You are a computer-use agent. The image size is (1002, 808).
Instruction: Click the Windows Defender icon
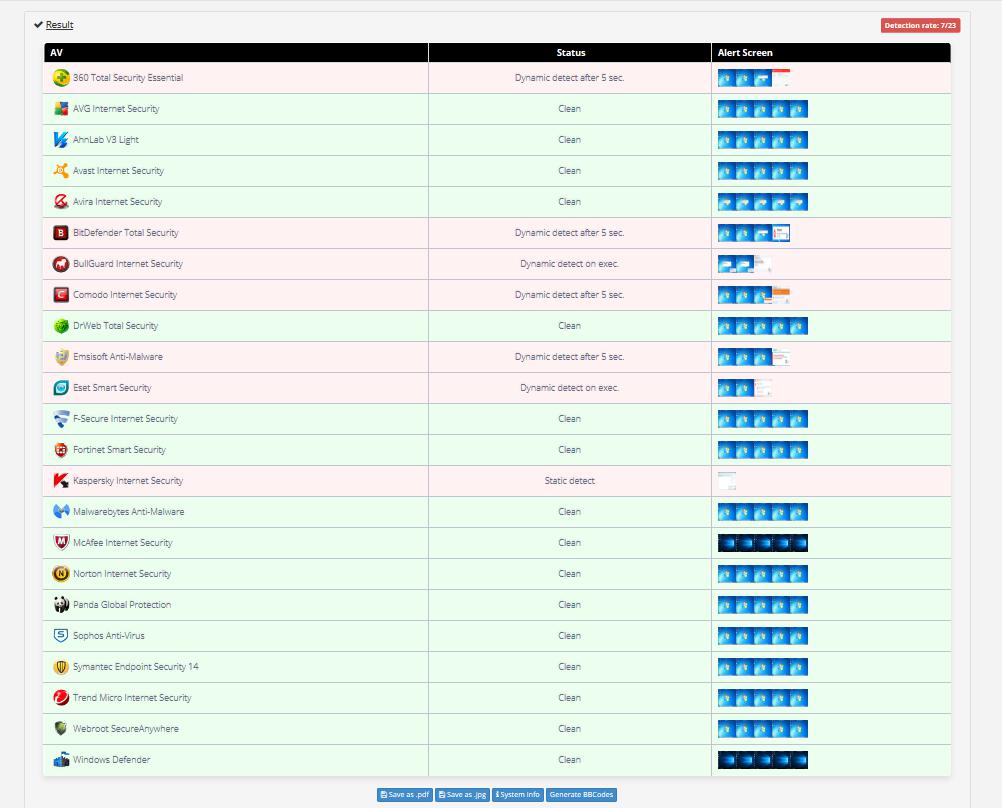61,759
